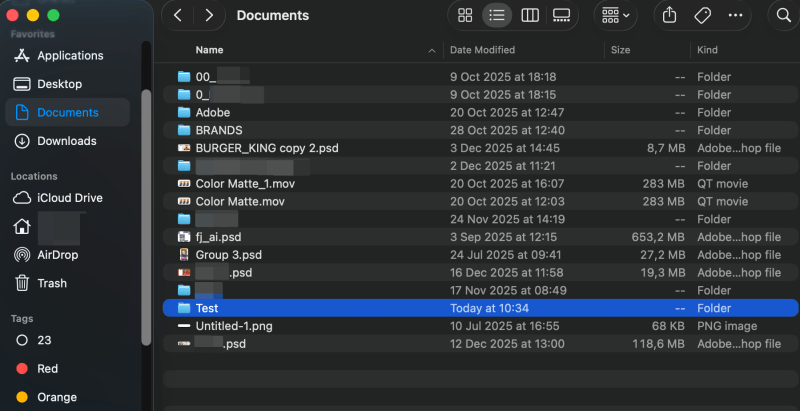Screen dimensions: 800x411
Task: Select the 118,6 MB psd file row
Action: 481,344
